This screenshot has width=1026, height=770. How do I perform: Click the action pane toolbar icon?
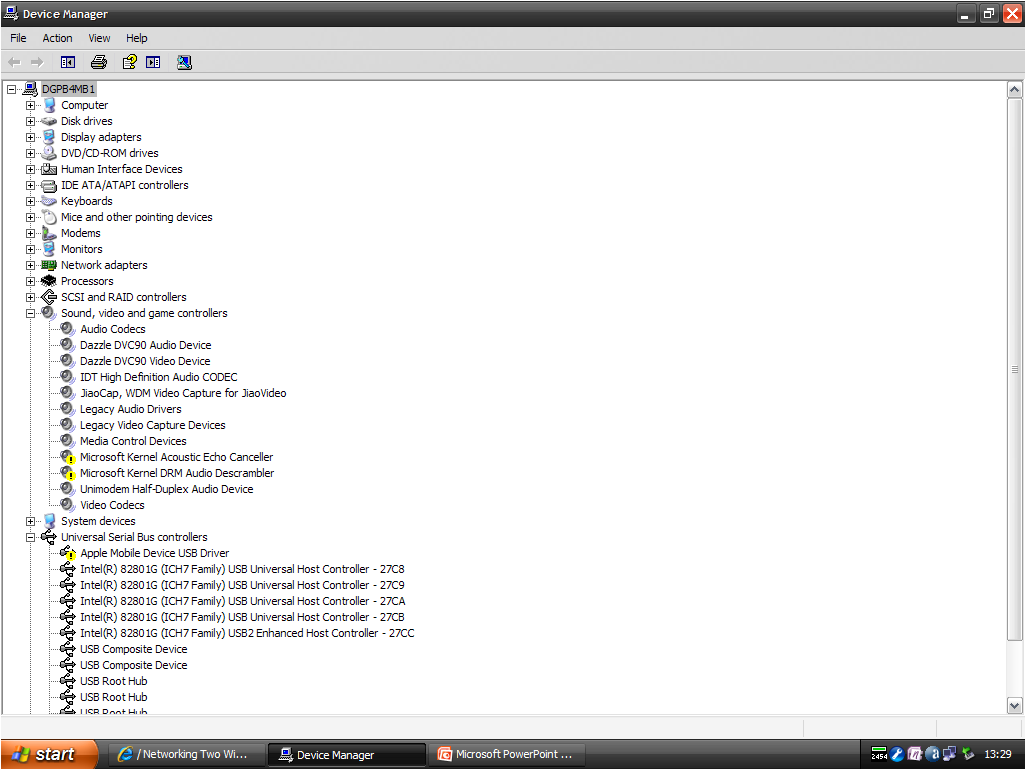pos(153,62)
